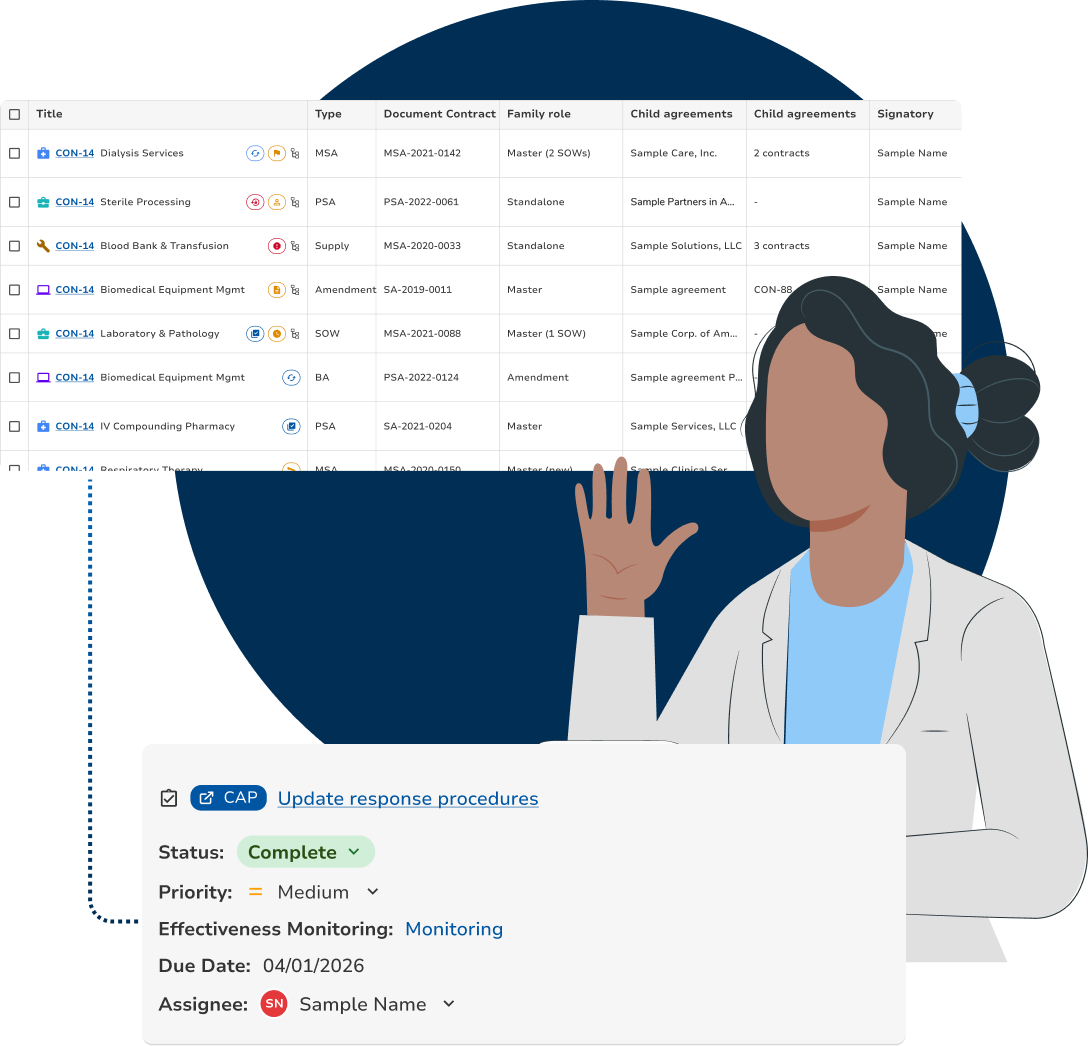1088x1046 pixels.
Task: Click the clipboard check icon beside the CAP badge
Action: tap(169, 798)
